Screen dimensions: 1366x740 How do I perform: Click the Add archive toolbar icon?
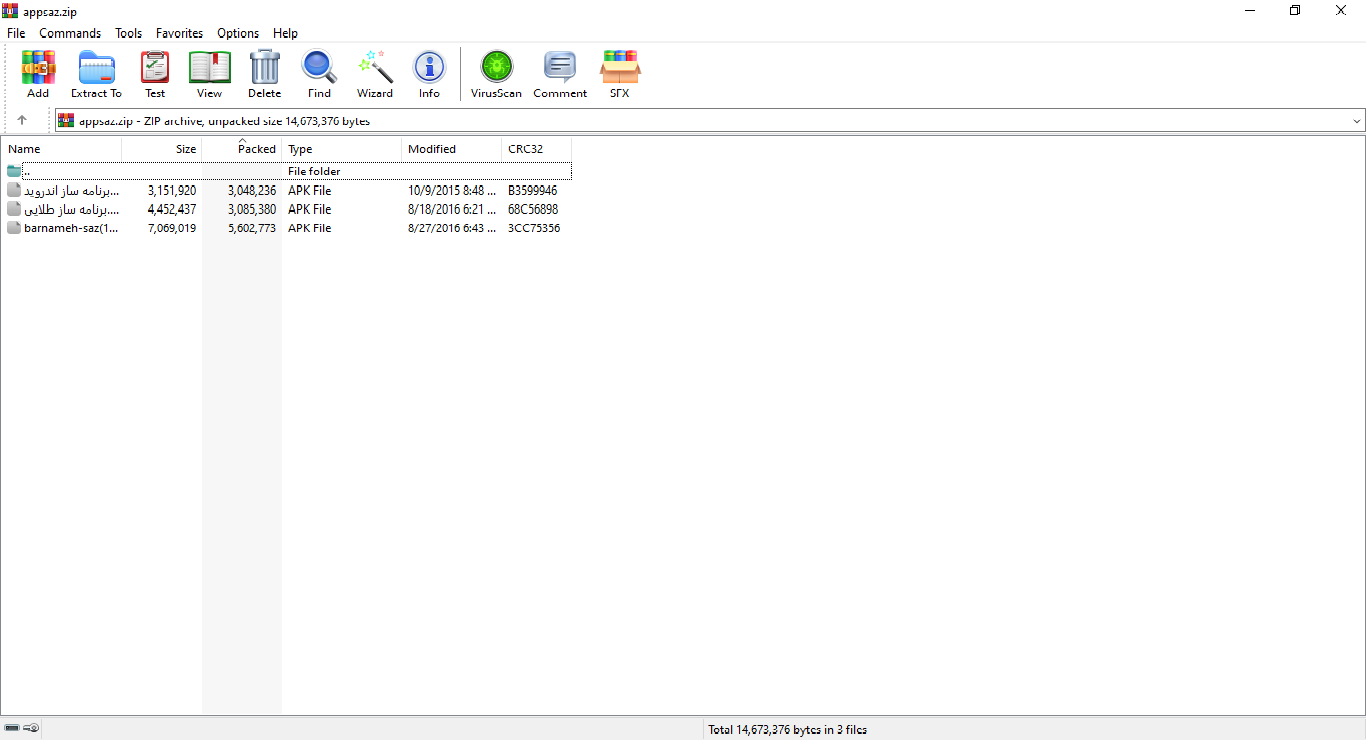click(38, 74)
